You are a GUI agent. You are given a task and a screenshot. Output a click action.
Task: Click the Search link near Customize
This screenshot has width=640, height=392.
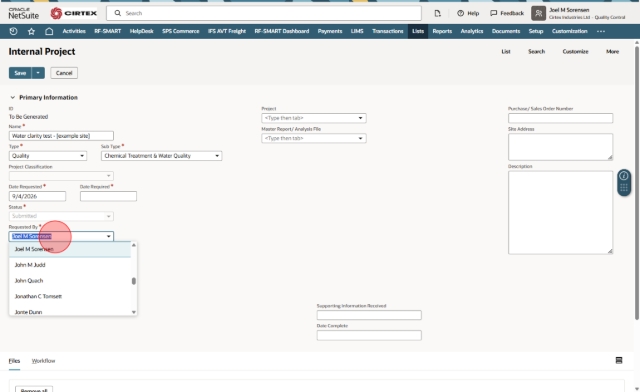pos(536,51)
